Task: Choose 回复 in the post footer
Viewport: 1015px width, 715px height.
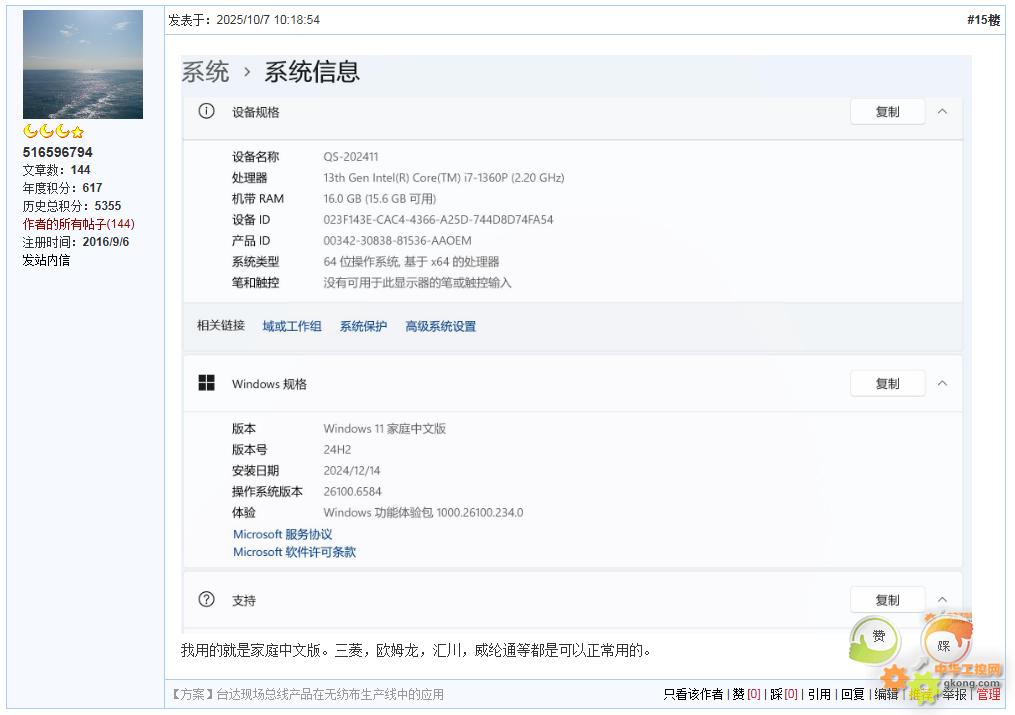Action: tap(852, 694)
